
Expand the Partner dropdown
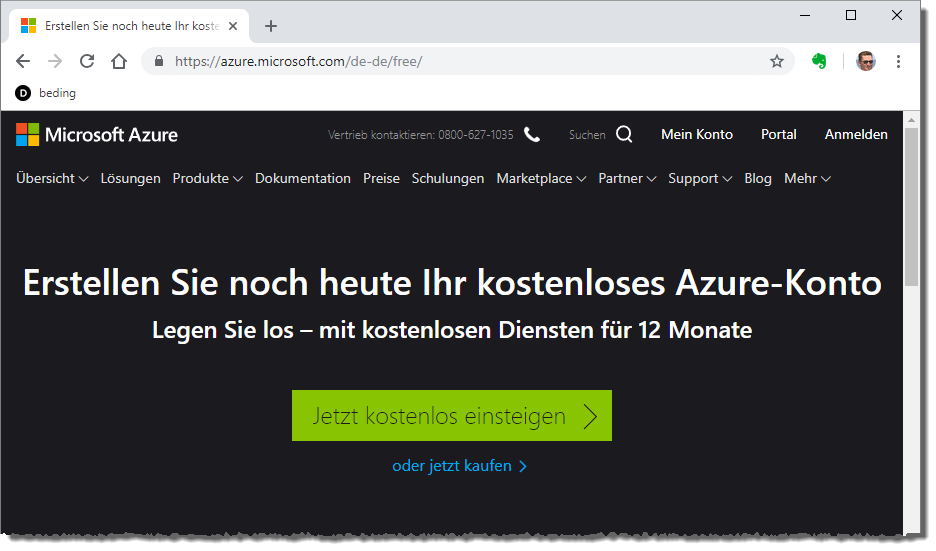[x=627, y=178]
